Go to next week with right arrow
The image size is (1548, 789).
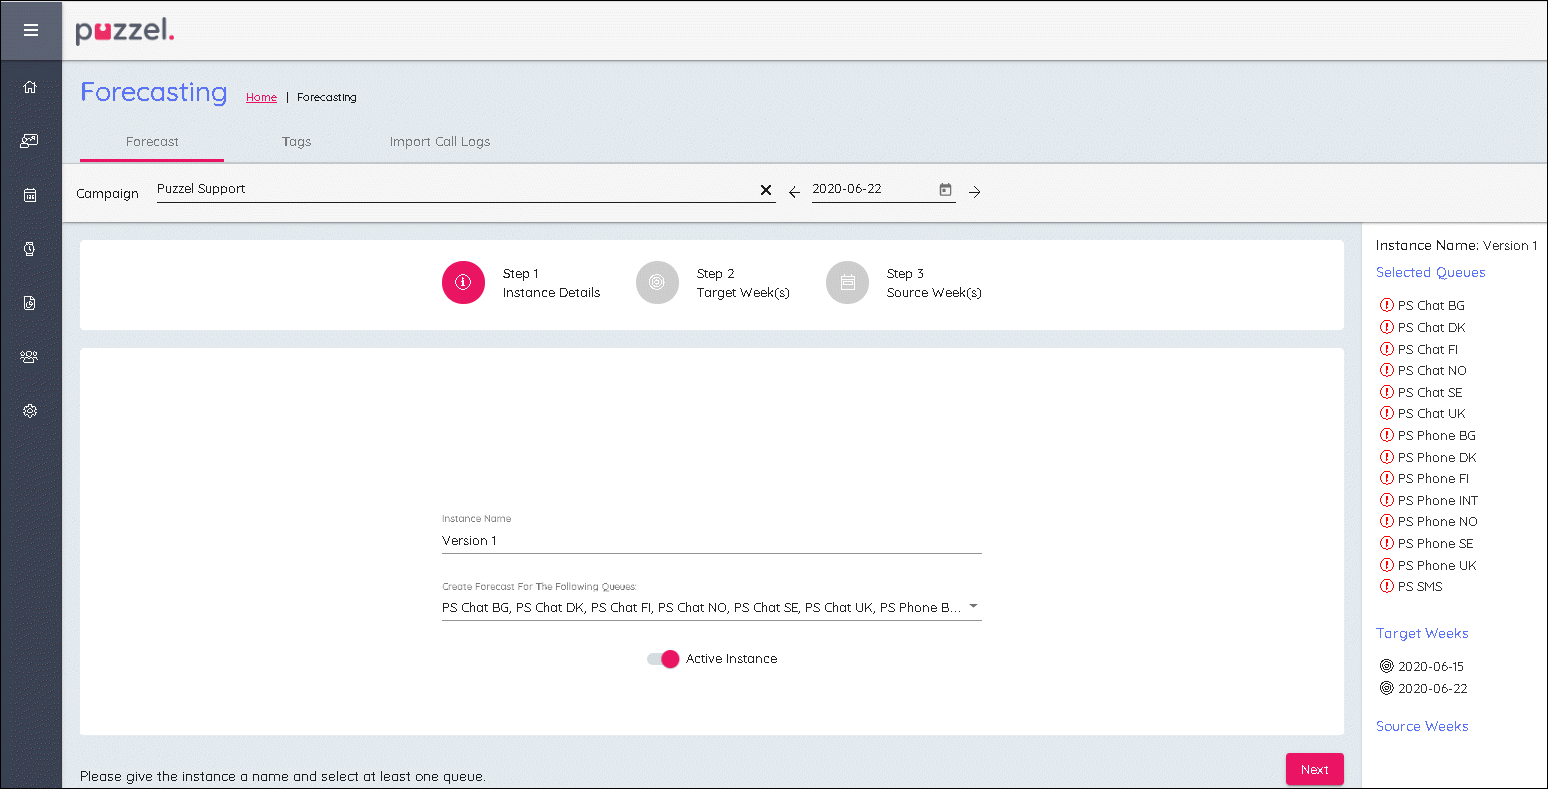tap(974, 192)
